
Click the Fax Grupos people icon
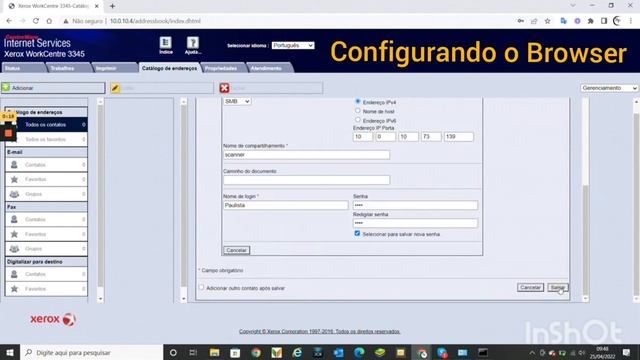pos(14,249)
